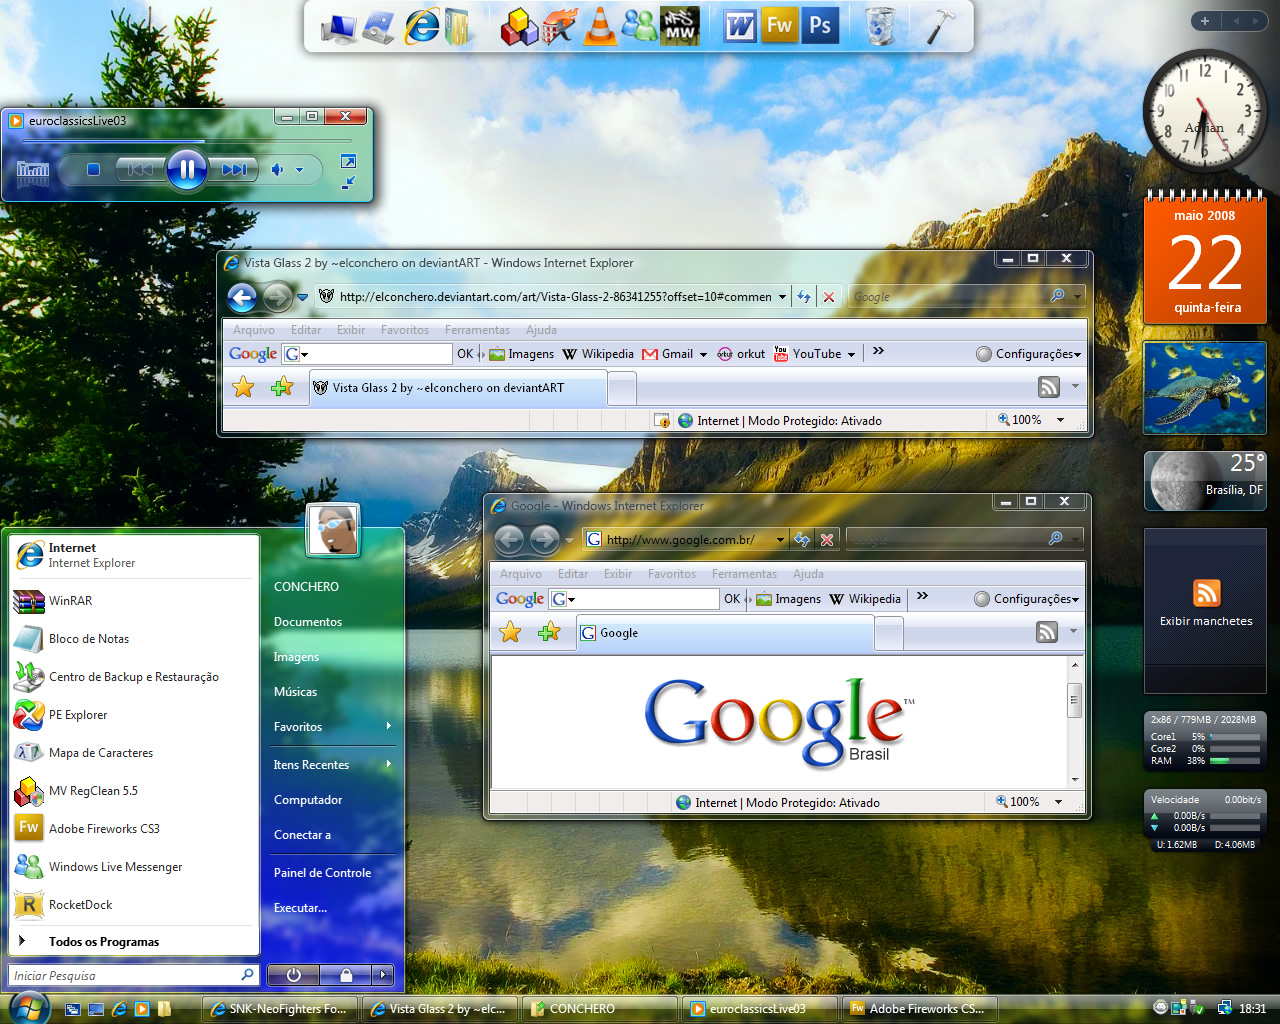Screen dimensions: 1280x1024
Task: Open Ferramentas menu in deviantART IE window
Action: 477,330
